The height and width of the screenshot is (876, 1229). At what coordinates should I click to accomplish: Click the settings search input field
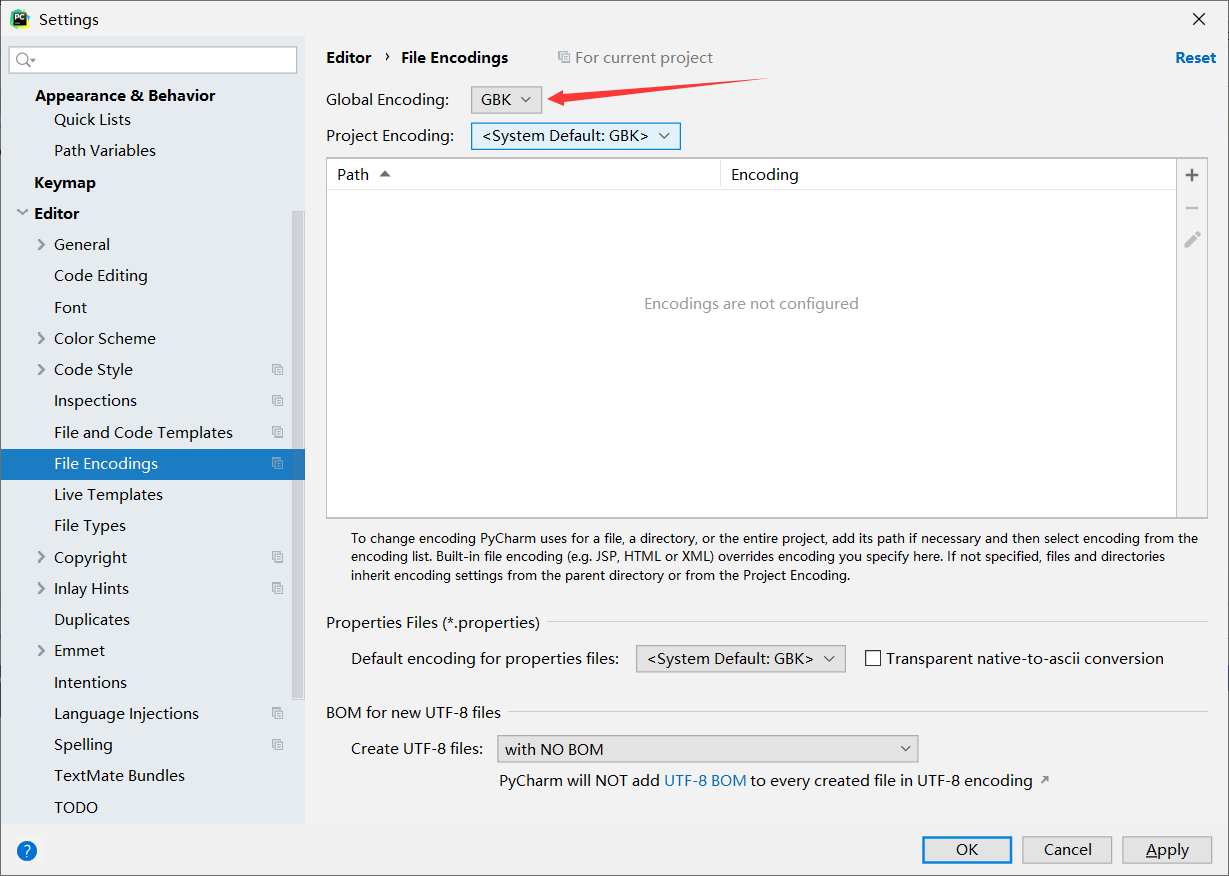tap(153, 60)
